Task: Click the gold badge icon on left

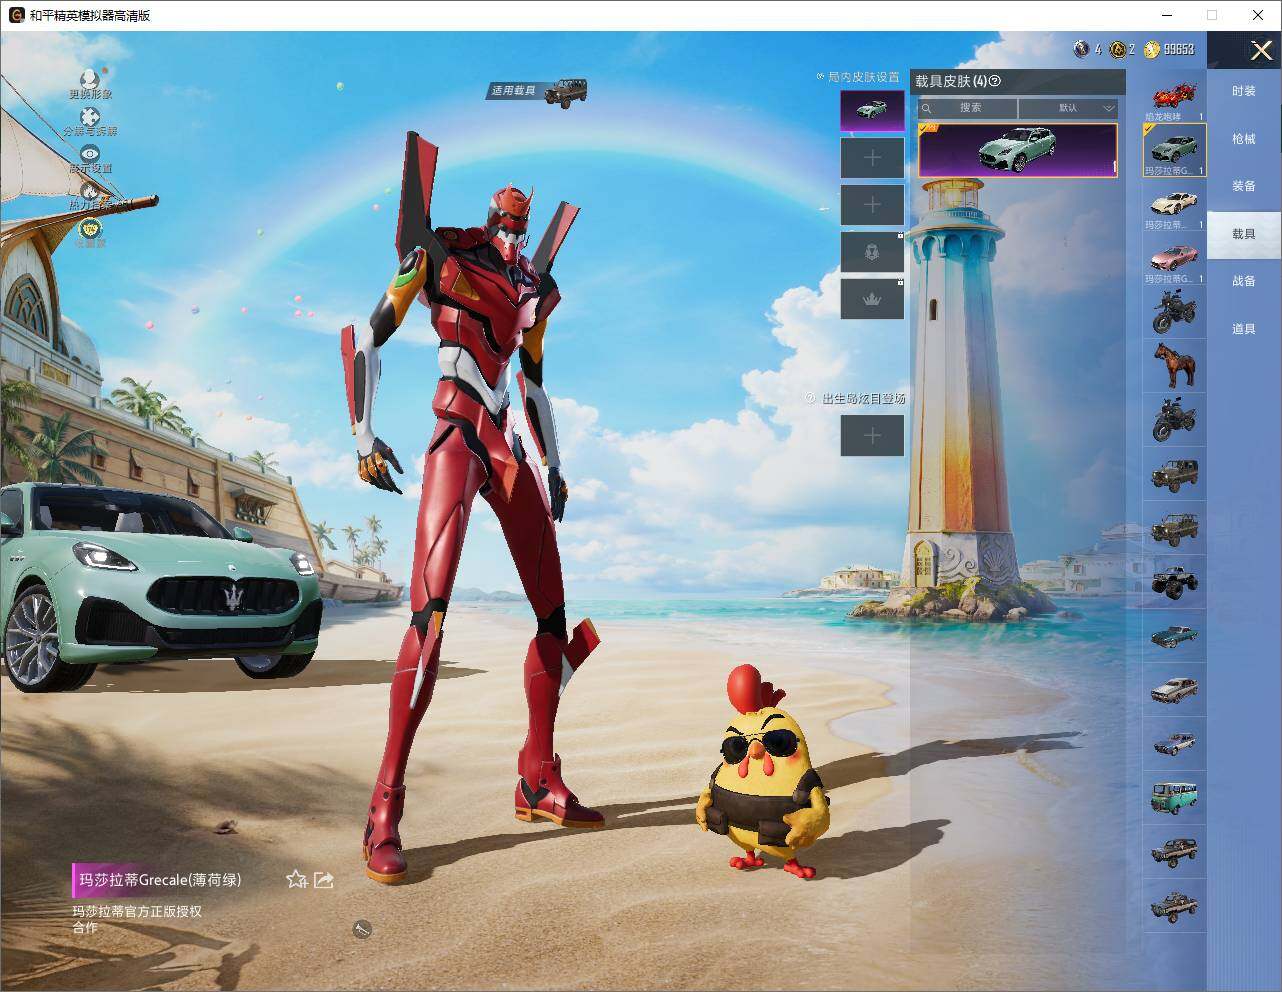Action: [x=90, y=228]
